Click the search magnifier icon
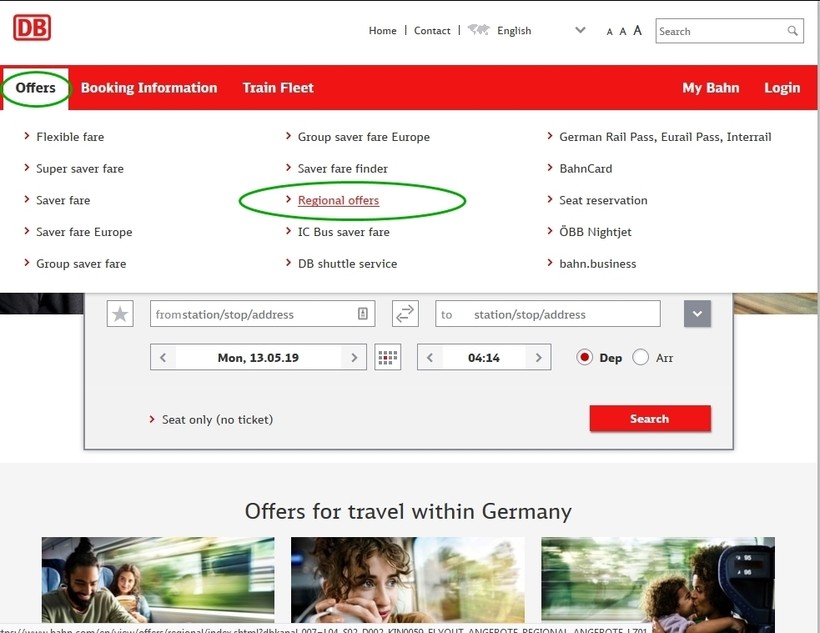This screenshot has width=820, height=633. click(x=793, y=31)
